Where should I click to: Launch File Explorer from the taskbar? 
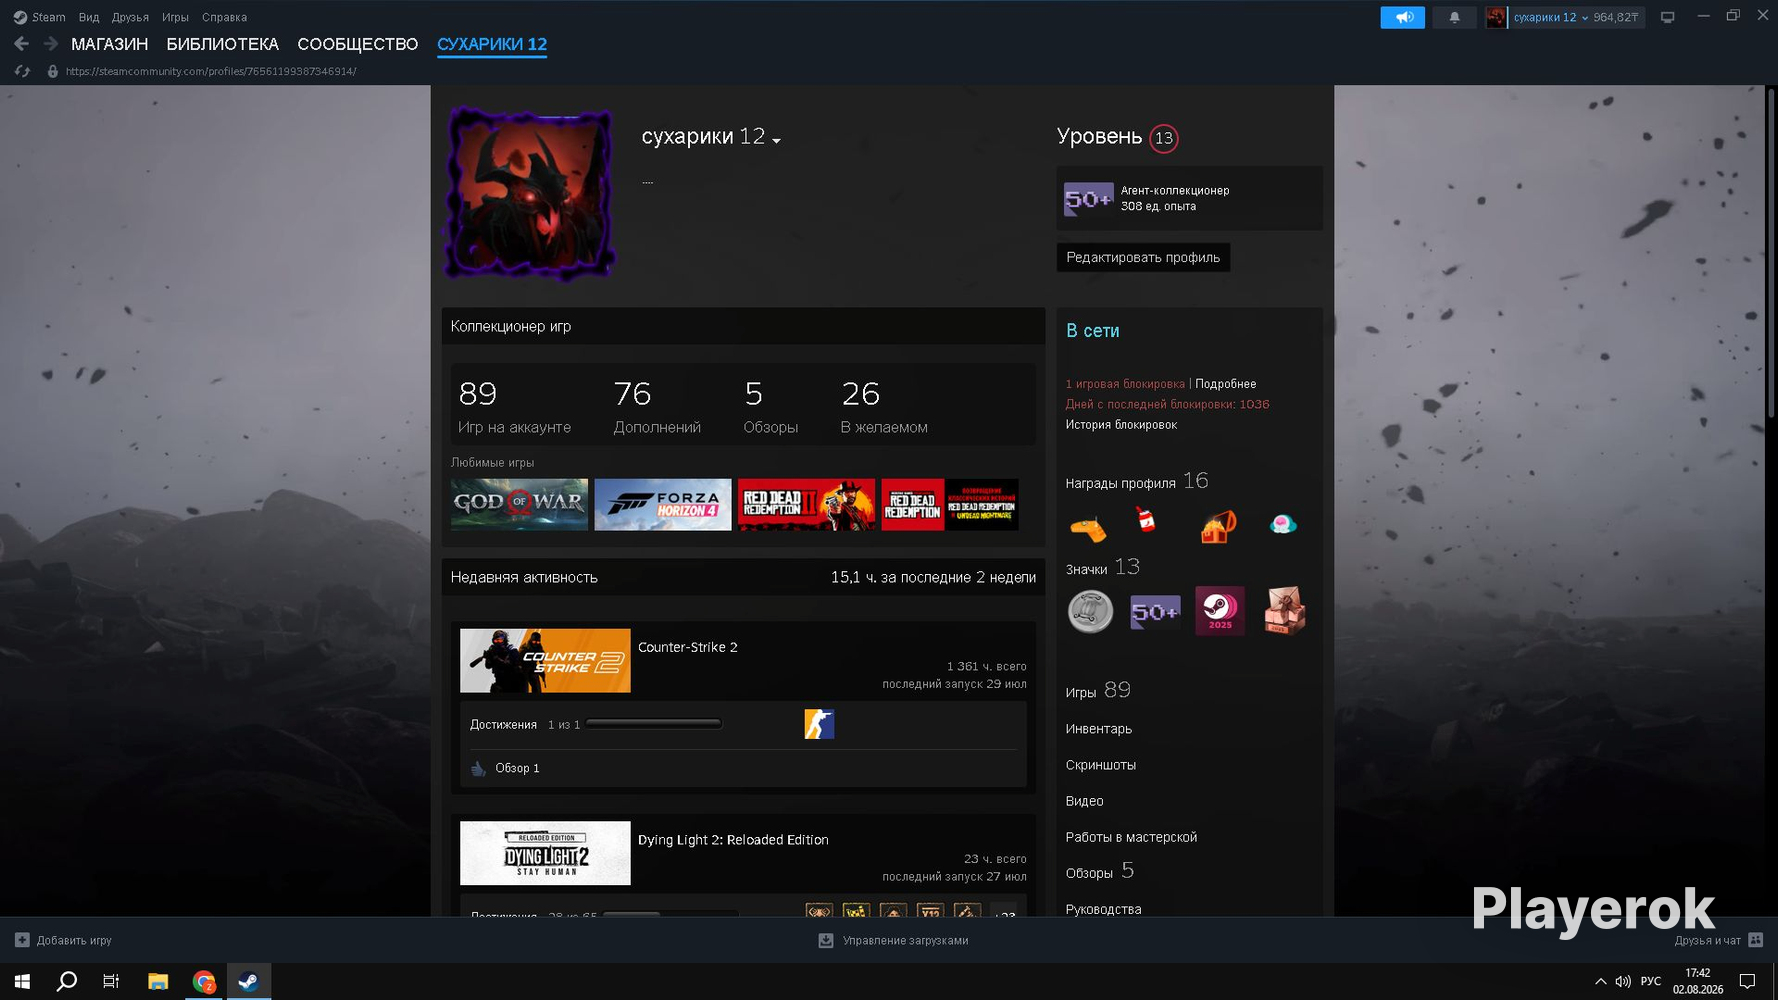[x=158, y=982]
